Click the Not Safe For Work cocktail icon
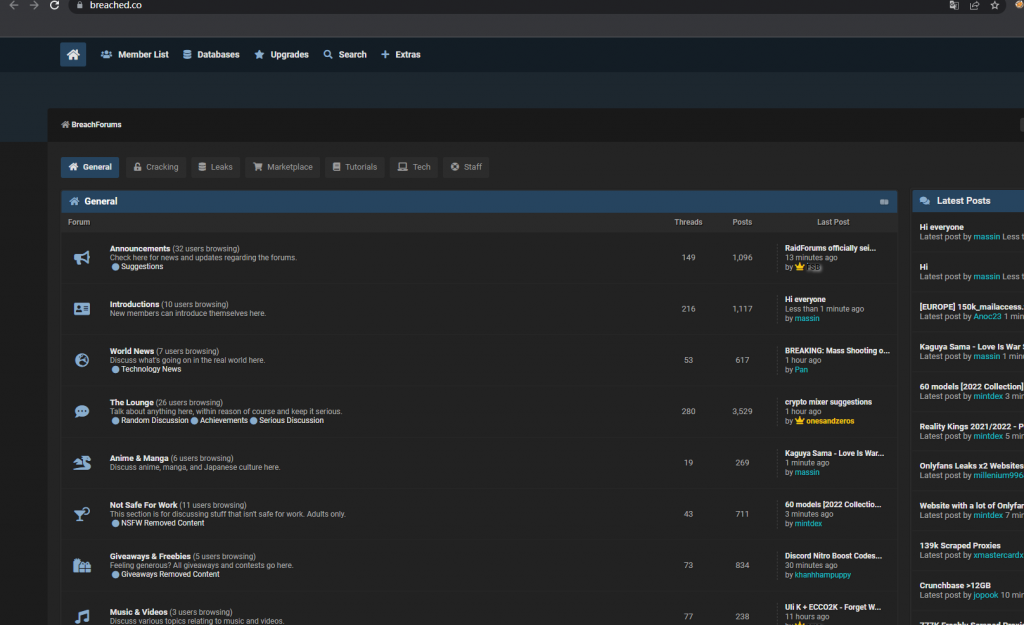This screenshot has height=625, width=1024. pyautogui.click(x=82, y=514)
